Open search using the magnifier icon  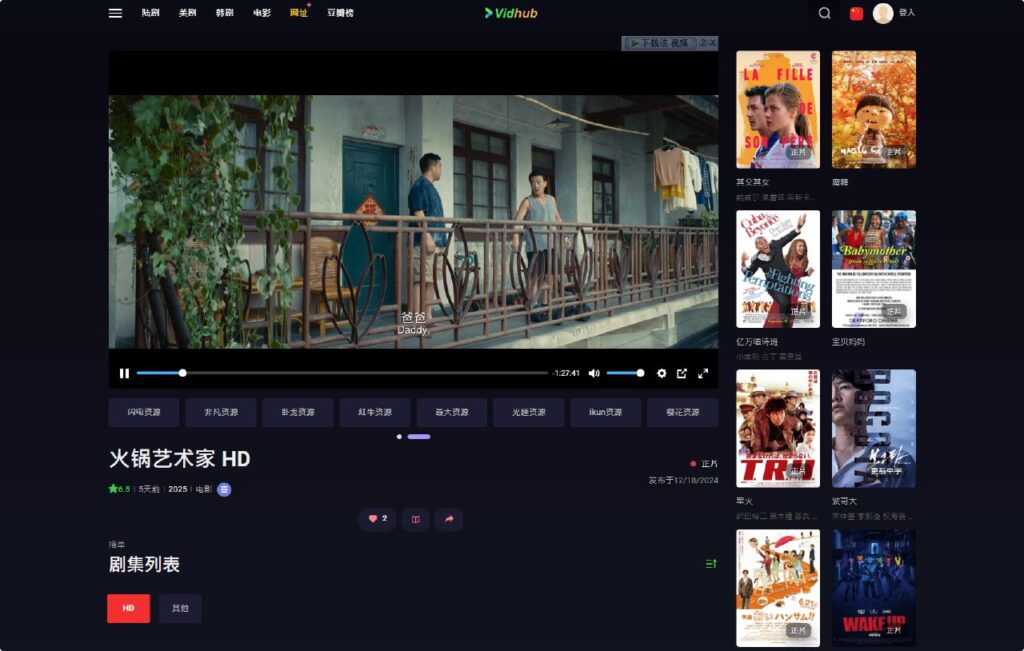click(x=823, y=14)
